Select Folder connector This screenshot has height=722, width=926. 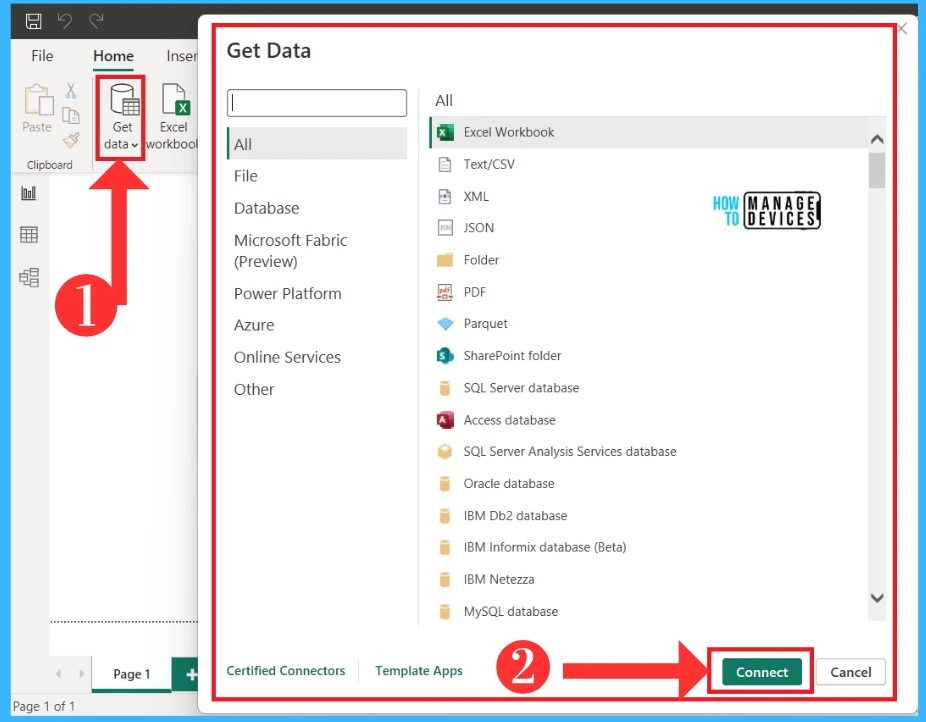648,260
